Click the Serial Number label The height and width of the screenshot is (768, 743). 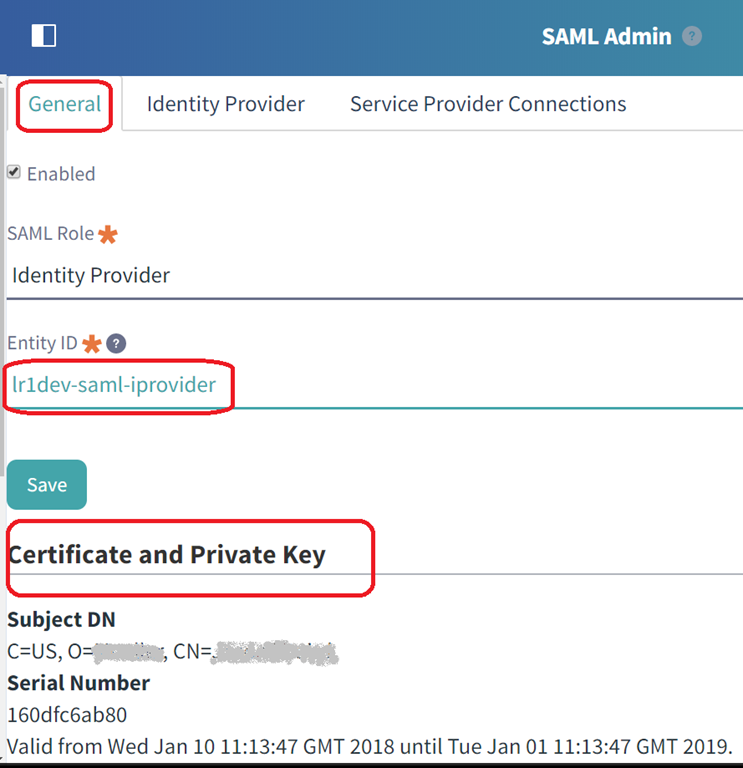(78, 683)
